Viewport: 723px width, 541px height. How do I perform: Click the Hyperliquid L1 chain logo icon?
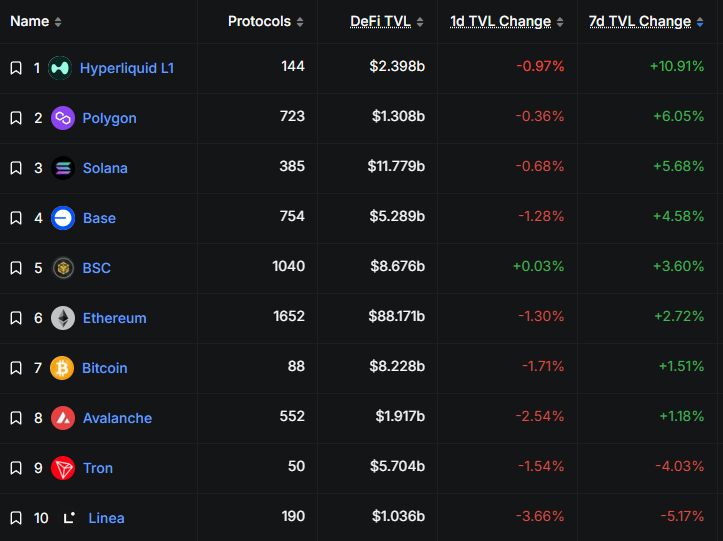tap(60, 68)
